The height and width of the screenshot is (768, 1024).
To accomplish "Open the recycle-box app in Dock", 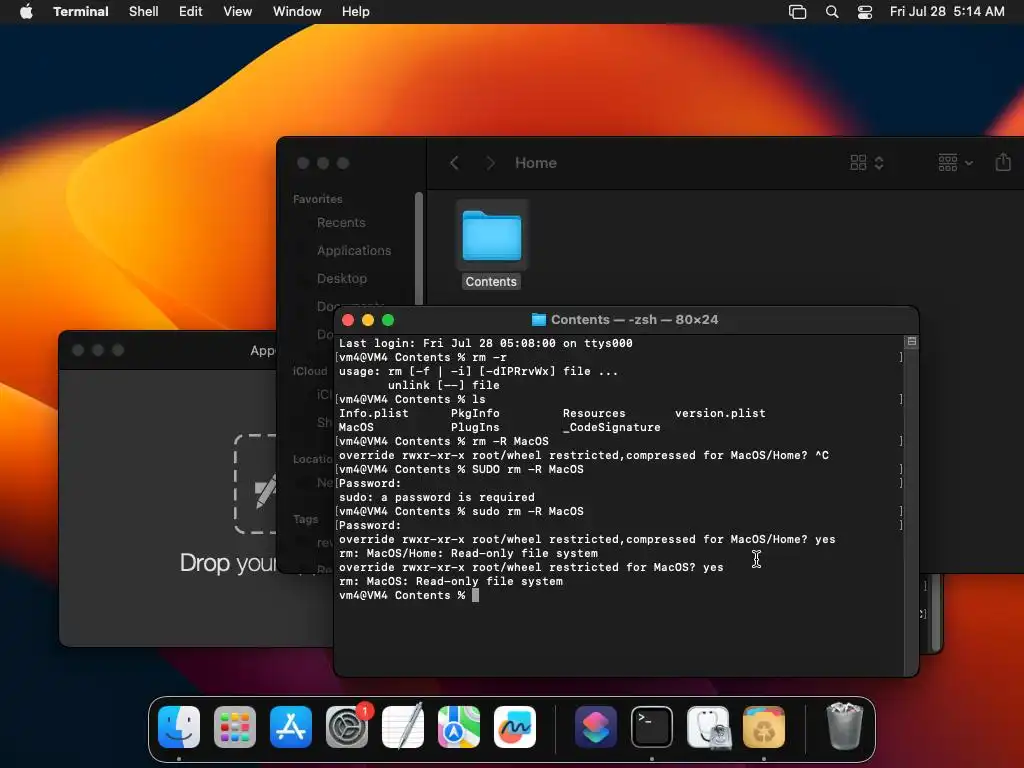I will (764, 727).
